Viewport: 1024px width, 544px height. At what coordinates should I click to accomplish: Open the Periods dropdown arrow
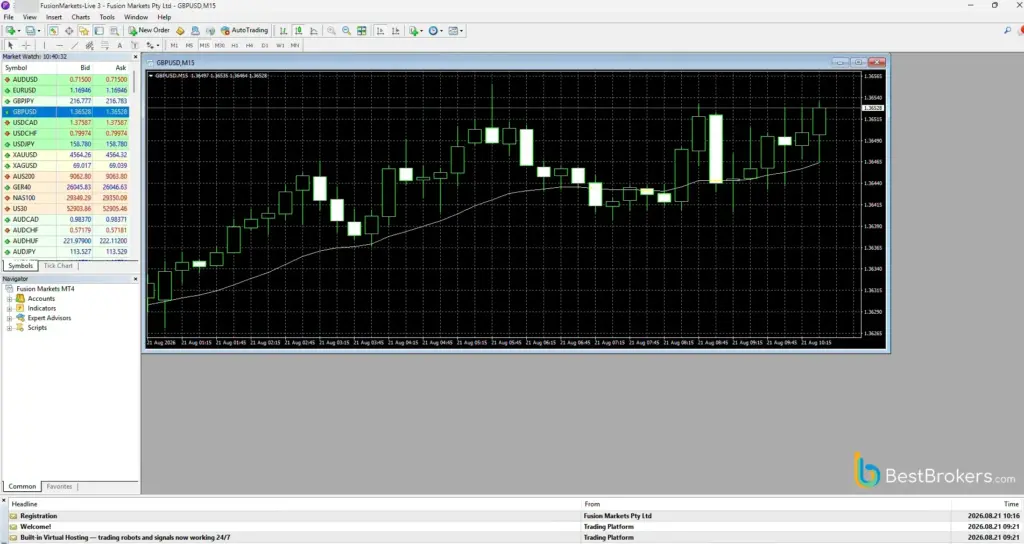(441, 31)
